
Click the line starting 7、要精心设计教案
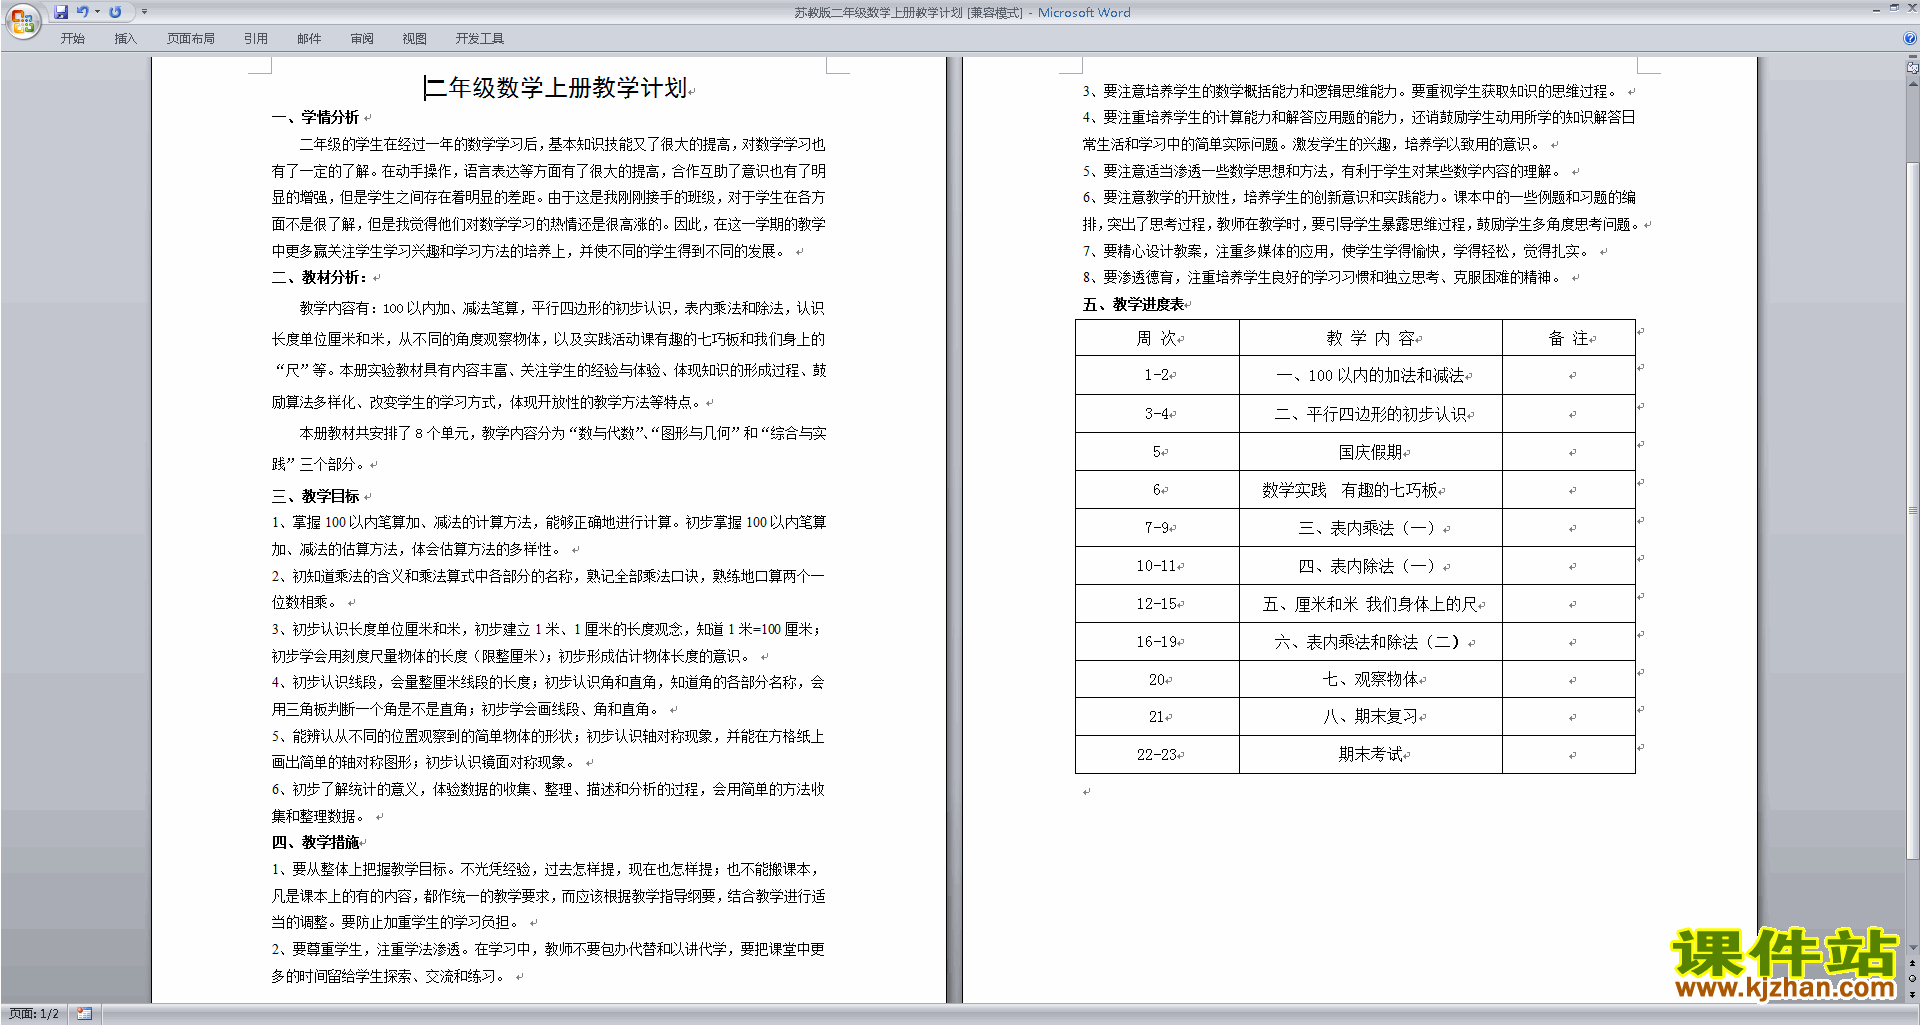(x=1335, y=251)
